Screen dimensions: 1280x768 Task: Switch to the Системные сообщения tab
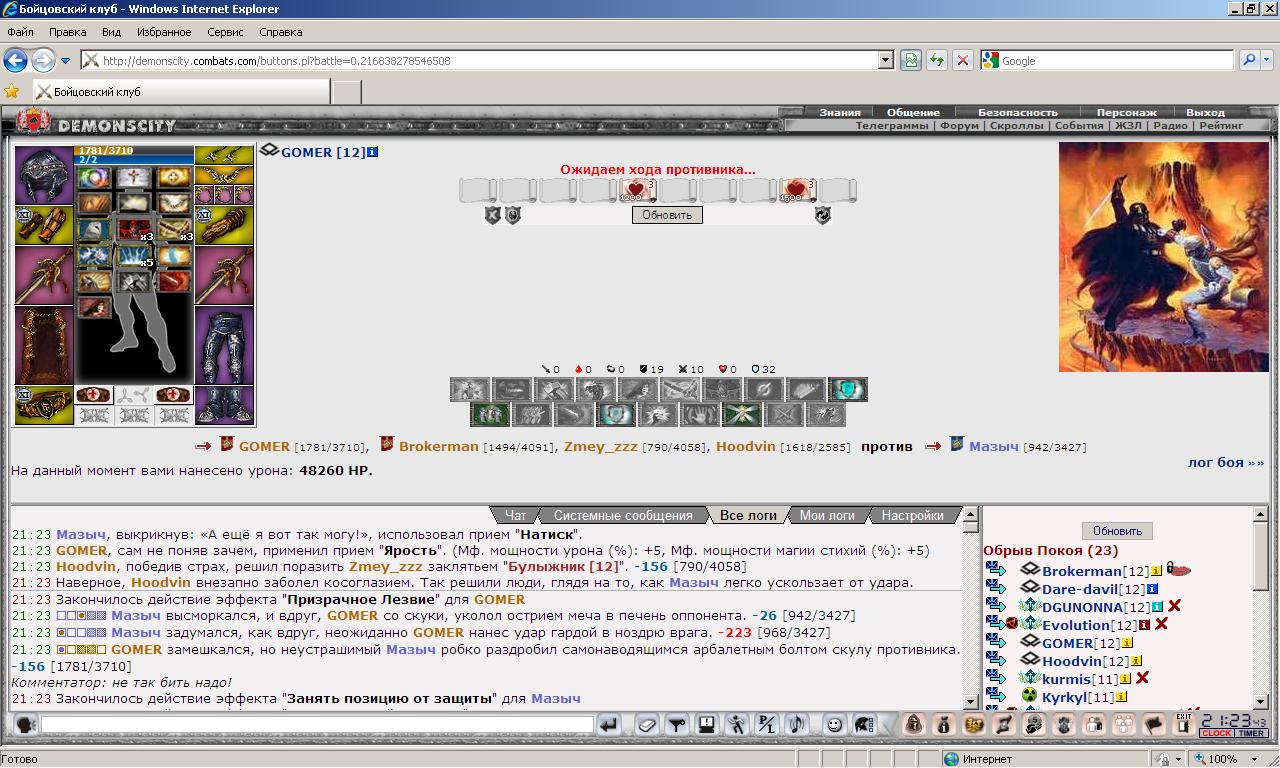pos(623,515)
